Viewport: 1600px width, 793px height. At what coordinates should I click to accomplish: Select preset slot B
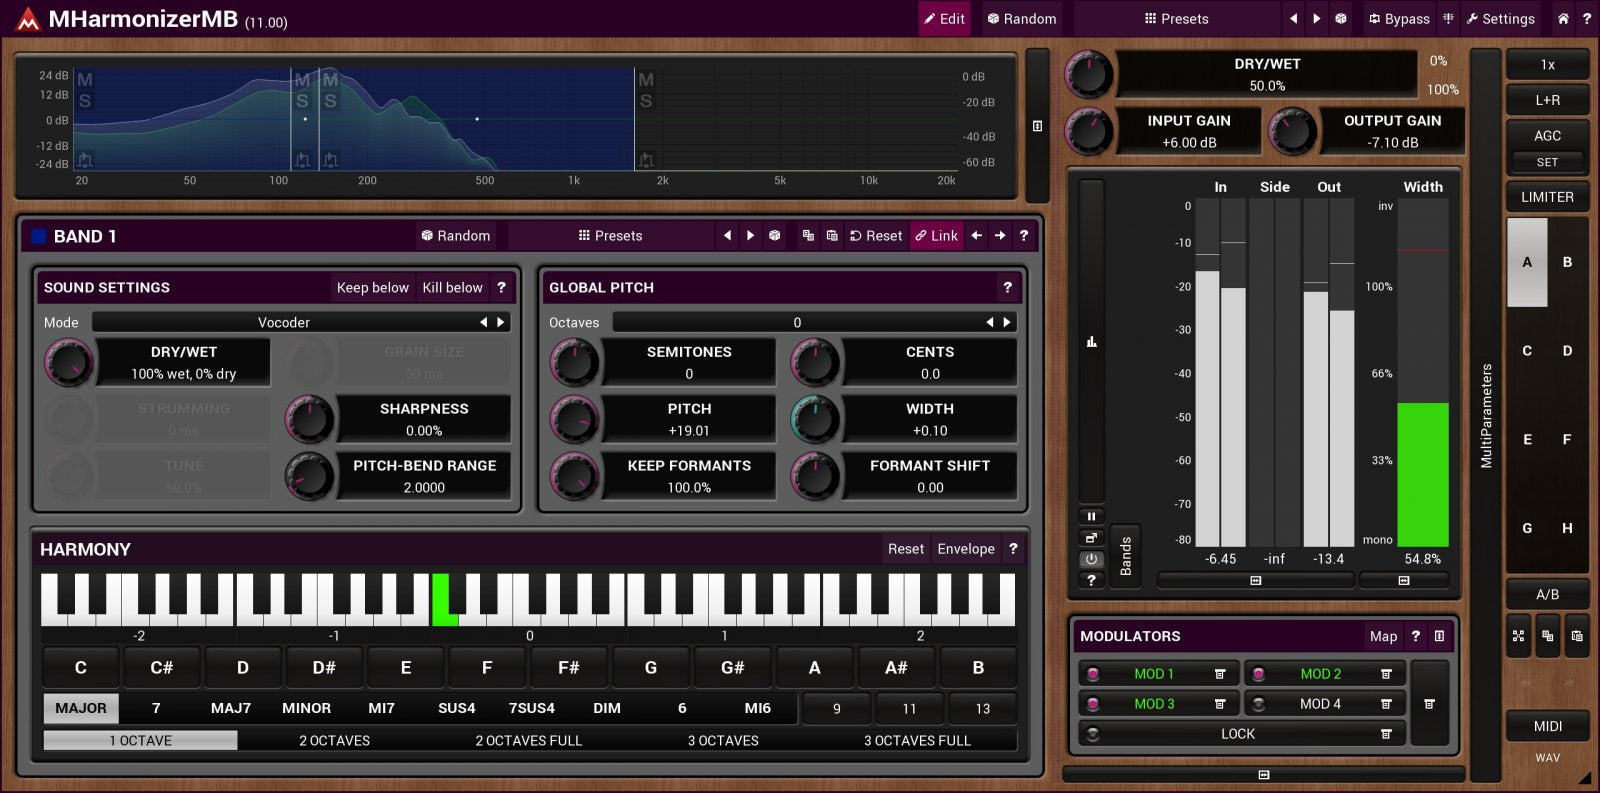[x=1567, y=262]
